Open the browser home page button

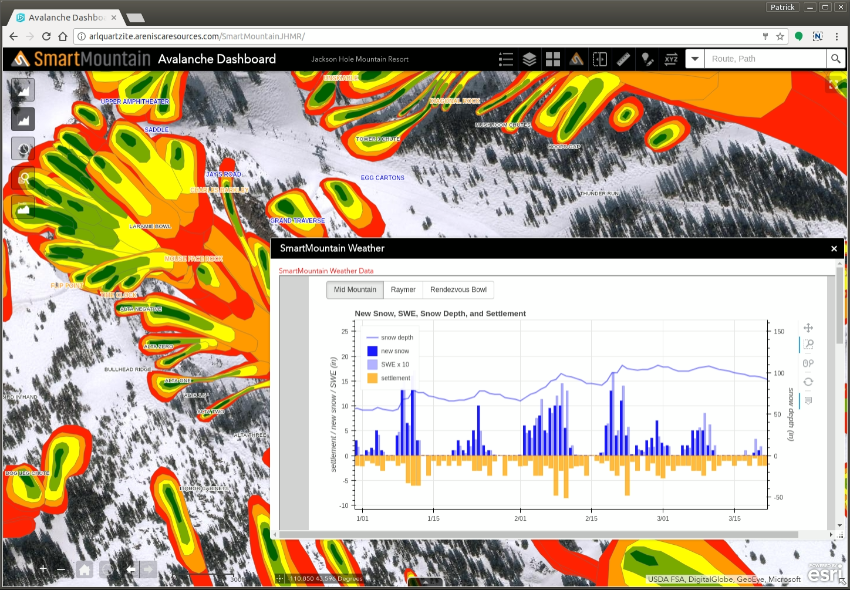pos(63,36)
